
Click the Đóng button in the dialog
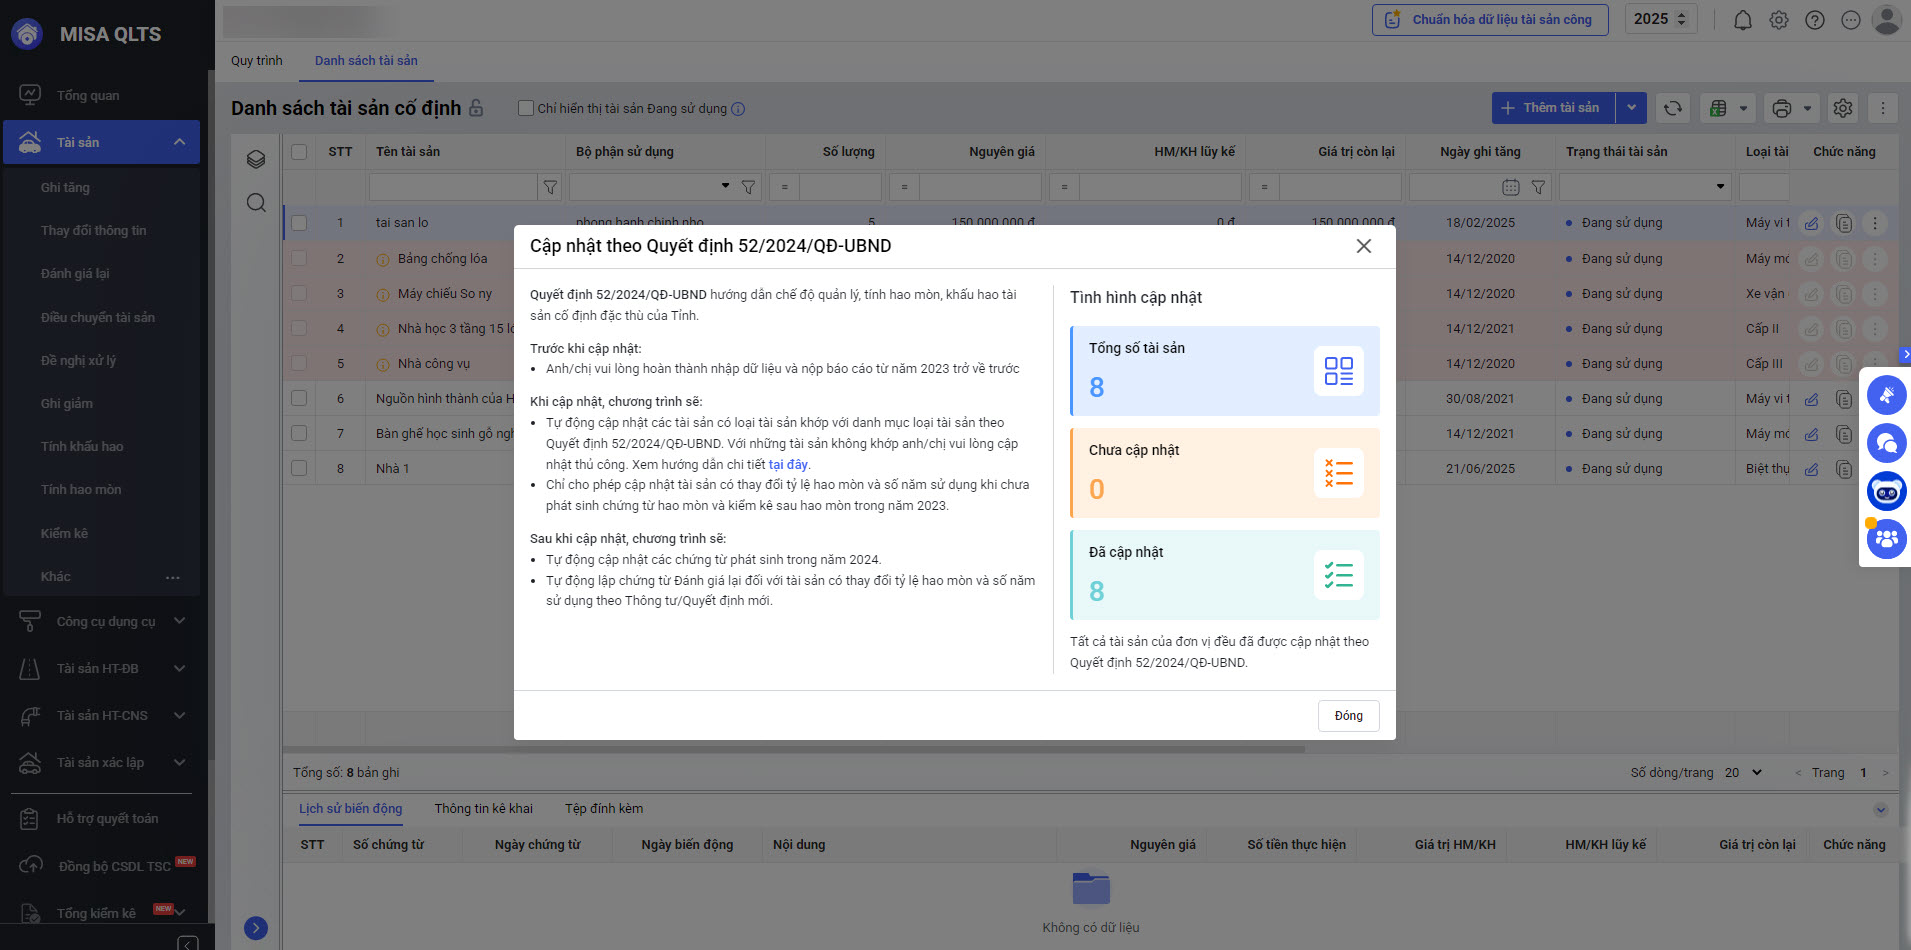click(1348, 716)
